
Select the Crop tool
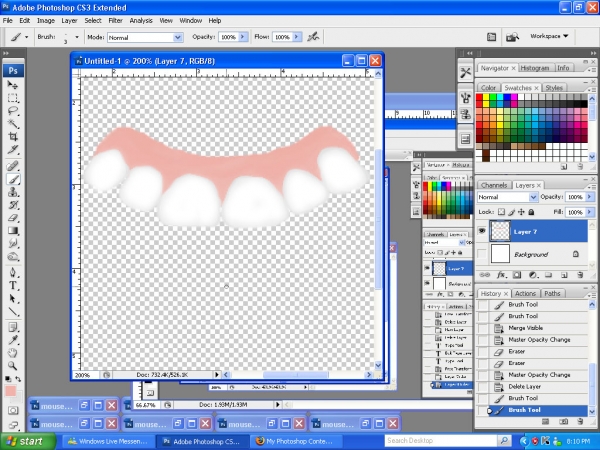click(13, 137)
